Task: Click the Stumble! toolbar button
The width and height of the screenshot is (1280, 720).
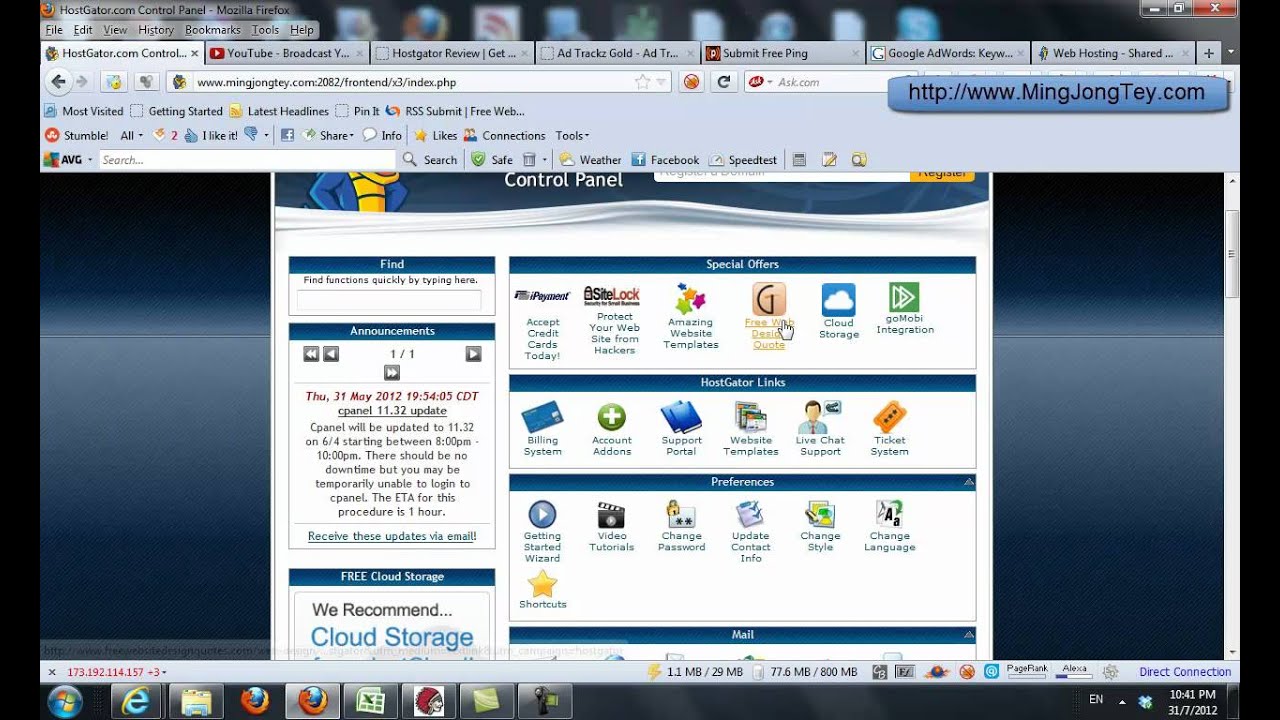Action: pos(76,135)
